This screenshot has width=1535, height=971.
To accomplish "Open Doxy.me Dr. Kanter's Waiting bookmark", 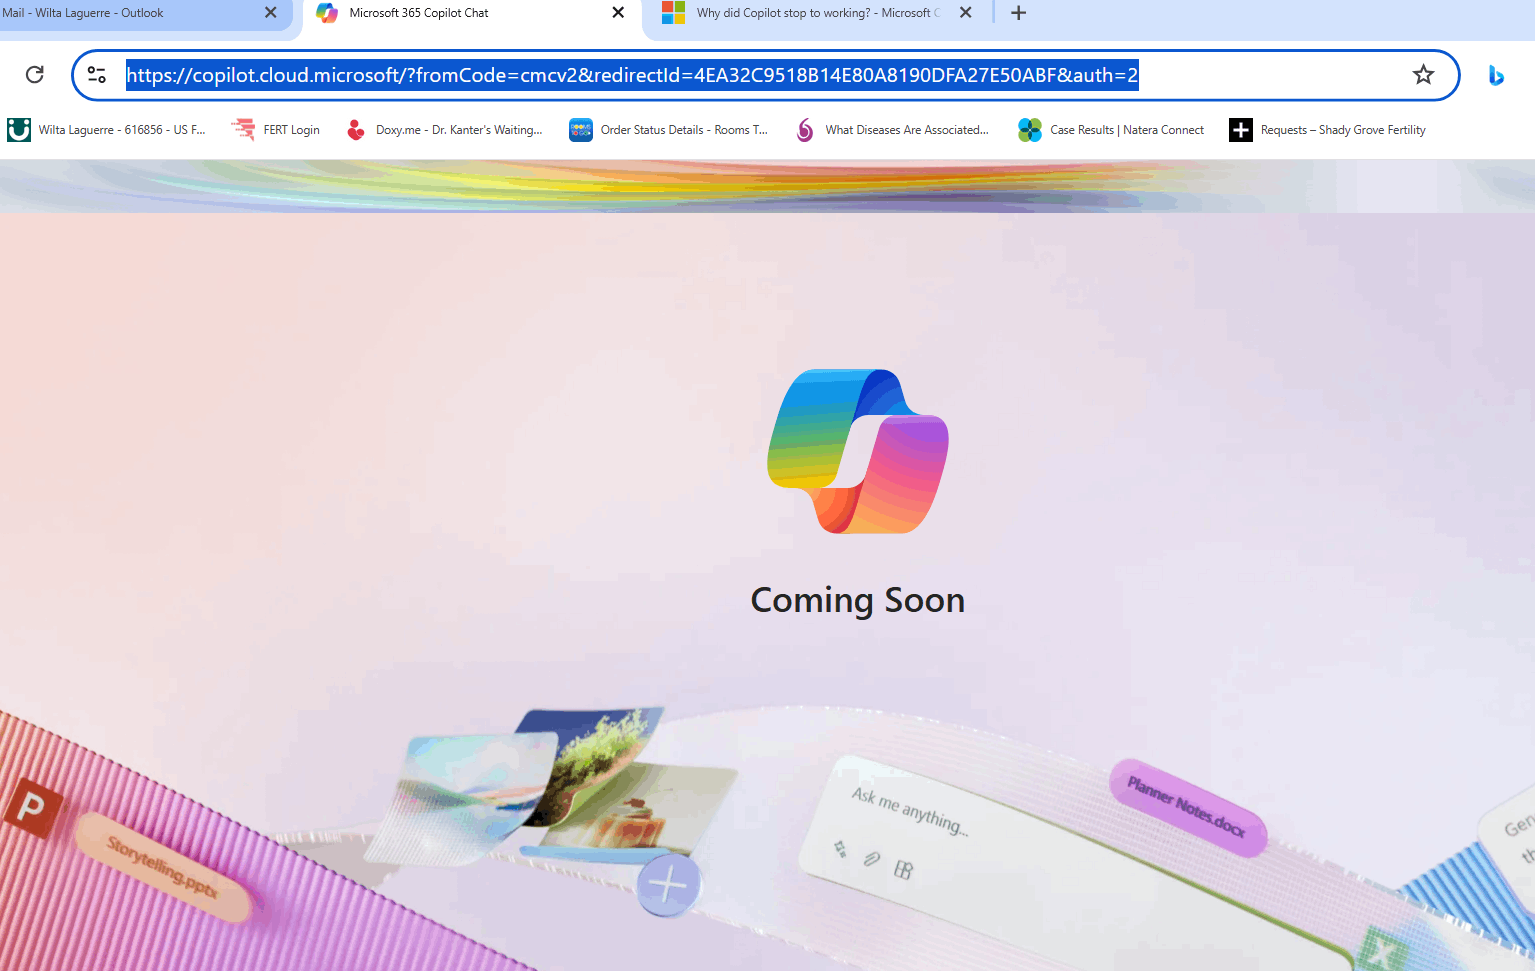I will click(x=444, y=130).
